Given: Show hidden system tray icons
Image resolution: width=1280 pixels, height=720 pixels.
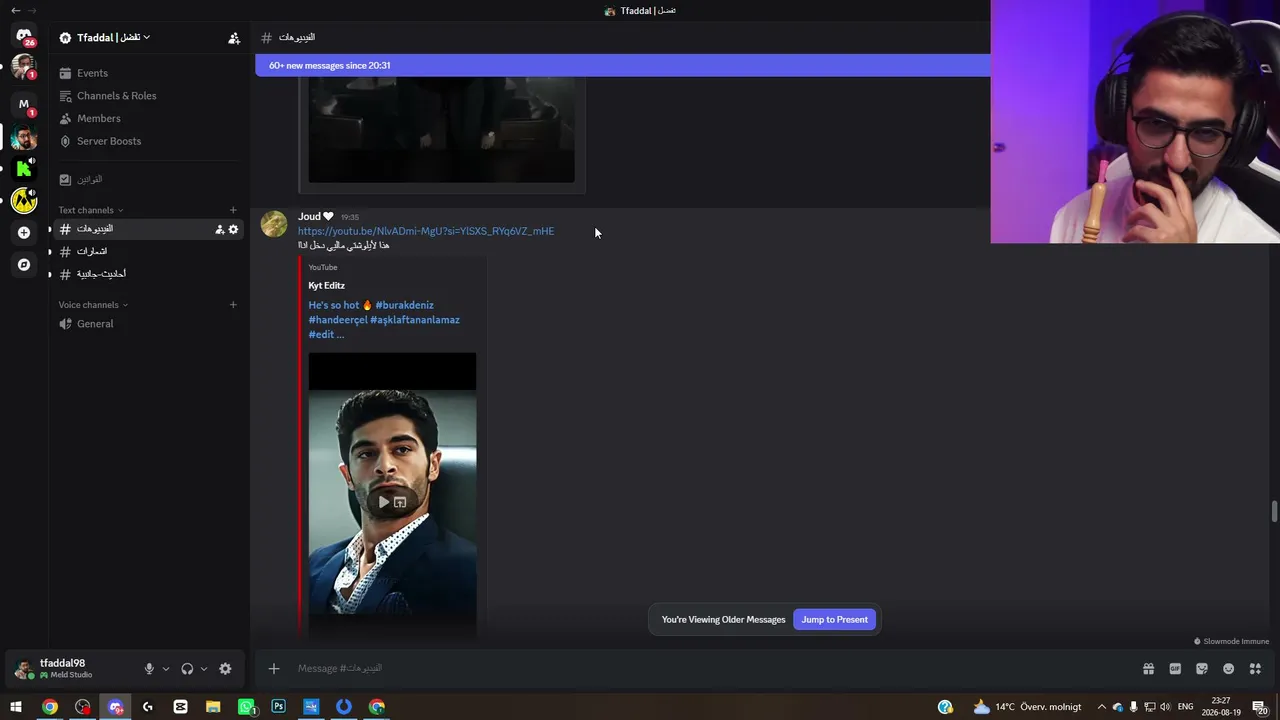Looking at the screenshot, I should [1102, 707].
